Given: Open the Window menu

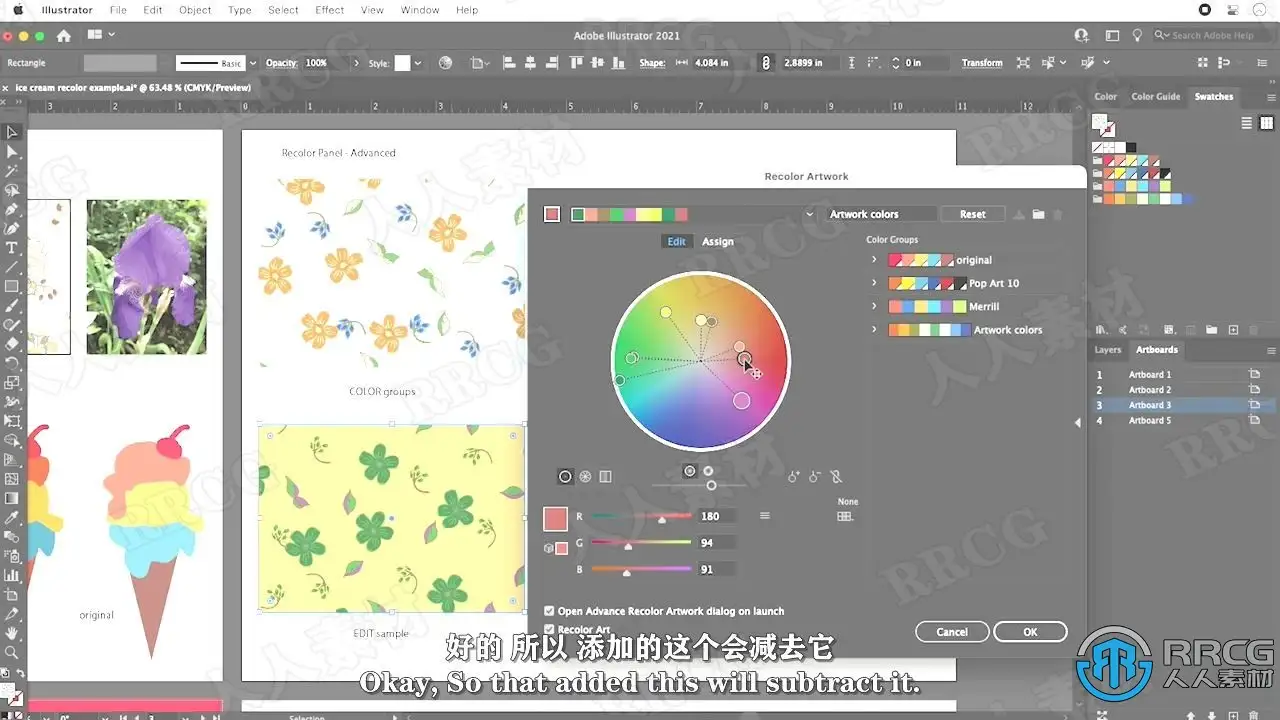Looking at the screenshot, I should tap(420, 10).
